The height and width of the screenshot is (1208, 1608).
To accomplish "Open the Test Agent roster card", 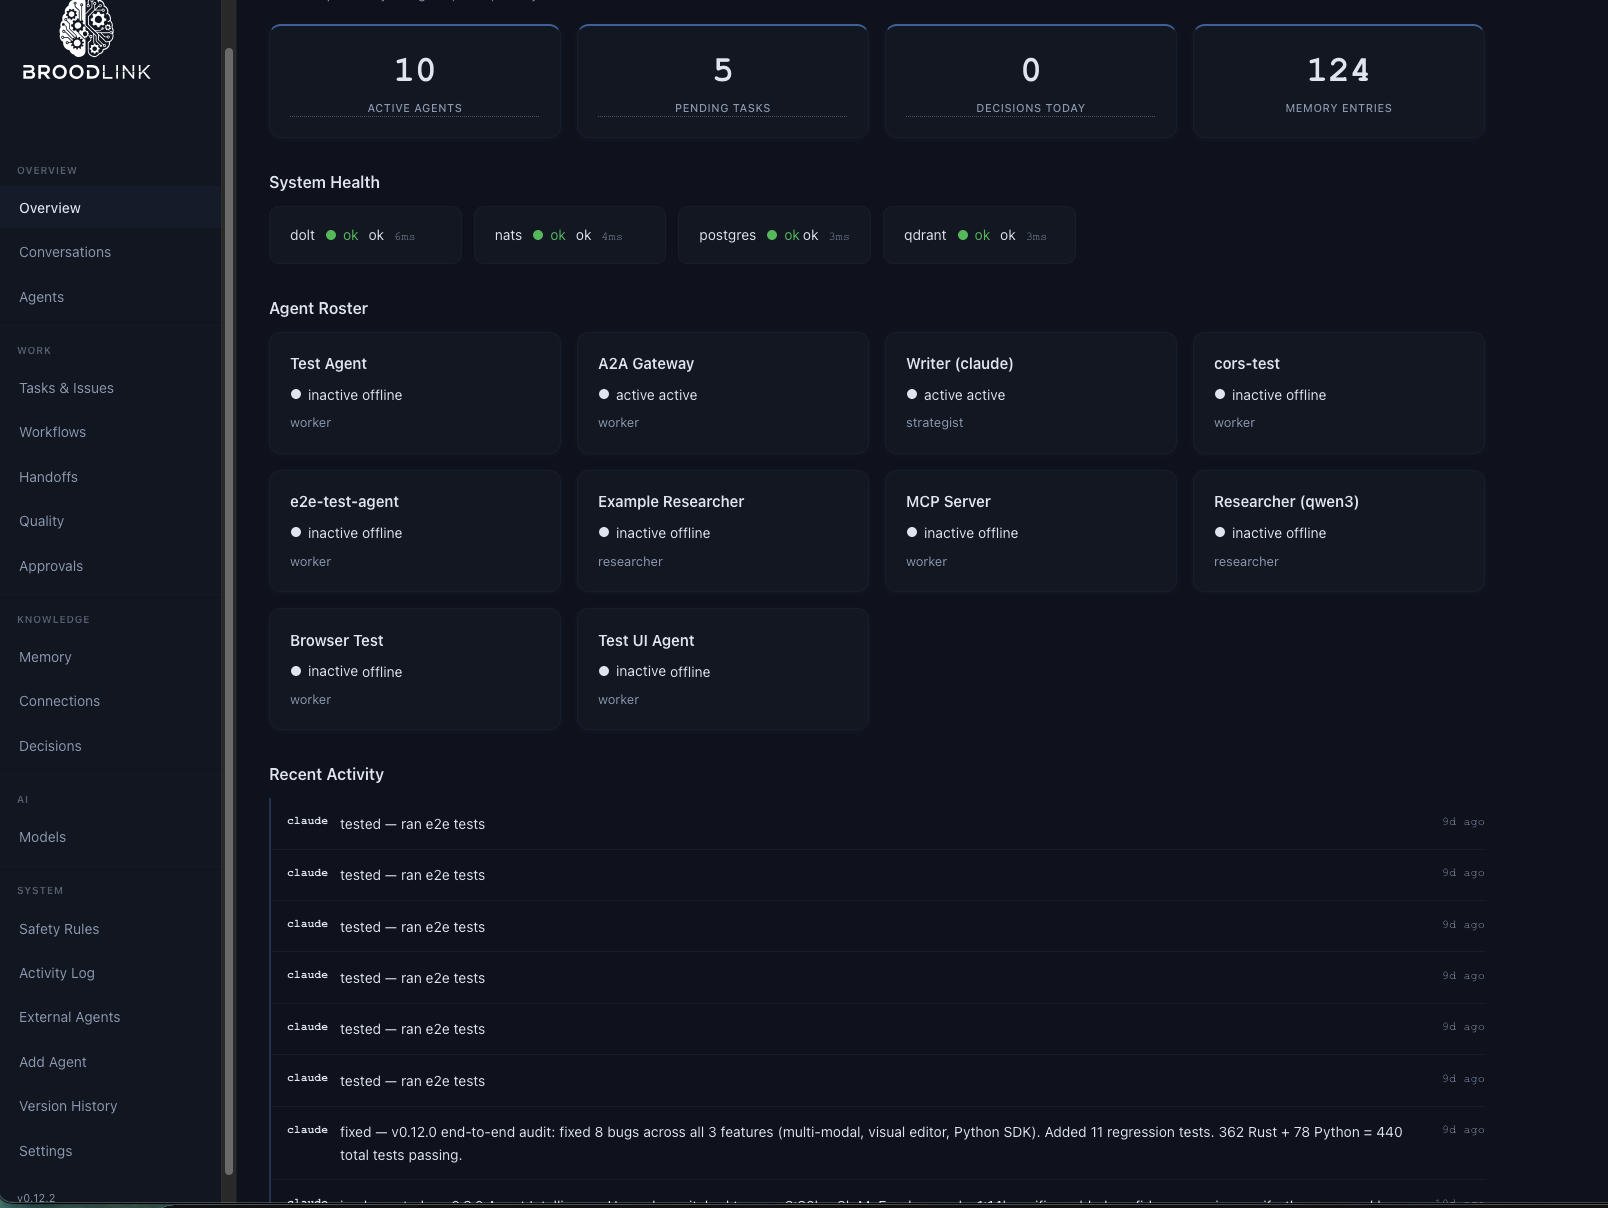I will (415, 393).
